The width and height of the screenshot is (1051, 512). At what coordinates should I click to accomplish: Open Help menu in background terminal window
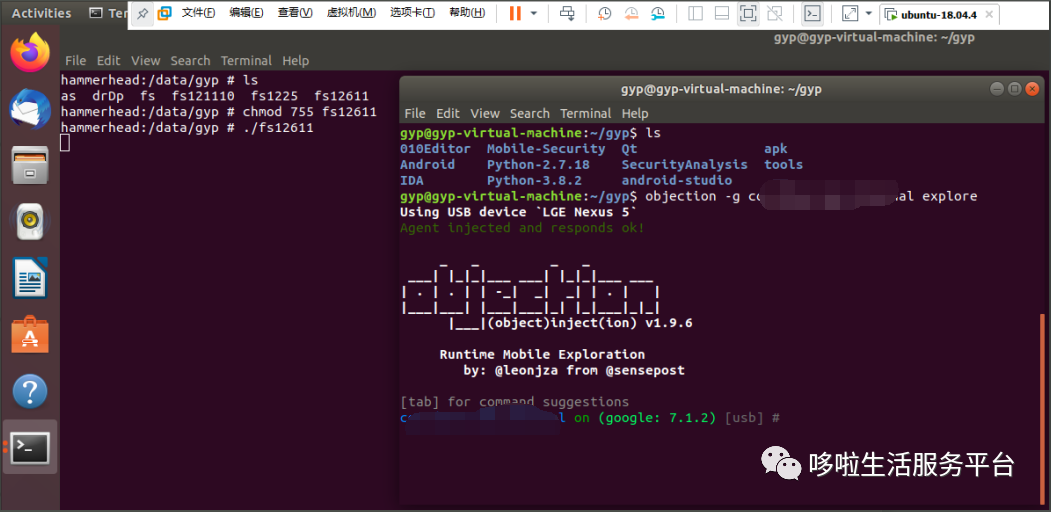(x=296, y=60)
